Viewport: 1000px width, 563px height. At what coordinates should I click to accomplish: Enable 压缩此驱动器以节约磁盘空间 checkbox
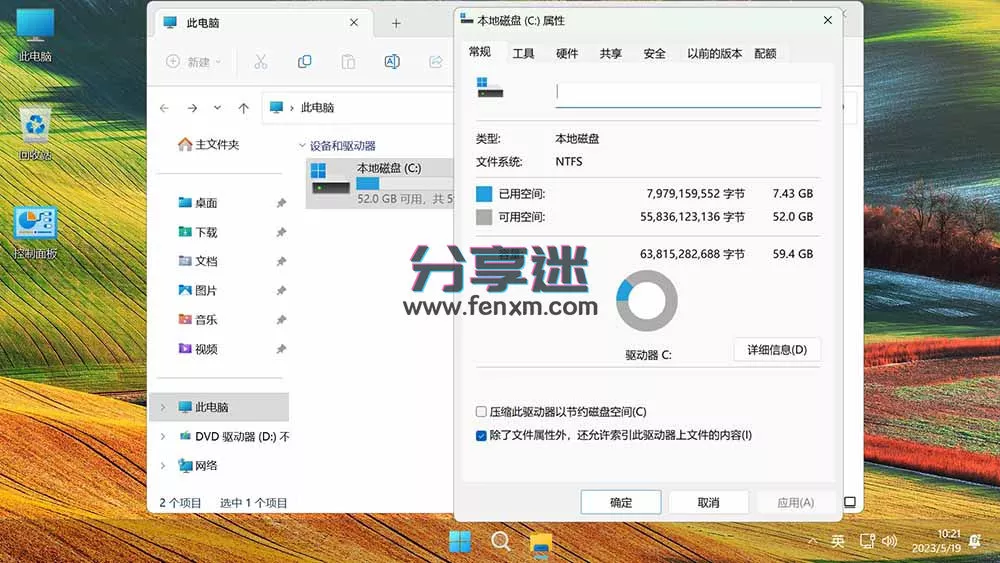click(x=481, y=412)
